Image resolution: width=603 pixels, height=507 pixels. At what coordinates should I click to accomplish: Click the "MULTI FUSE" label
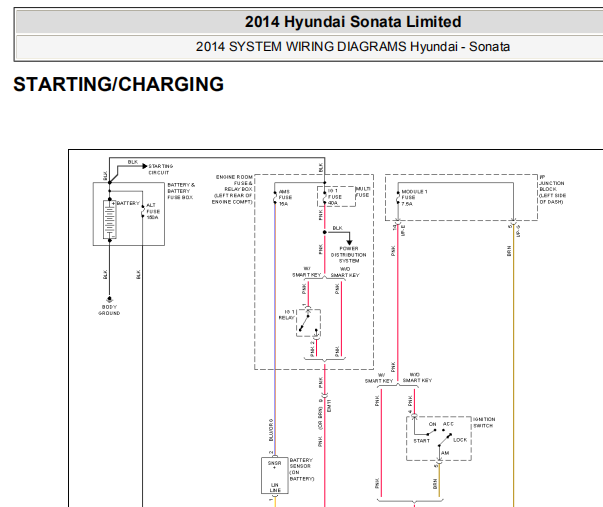coord(362,192)
